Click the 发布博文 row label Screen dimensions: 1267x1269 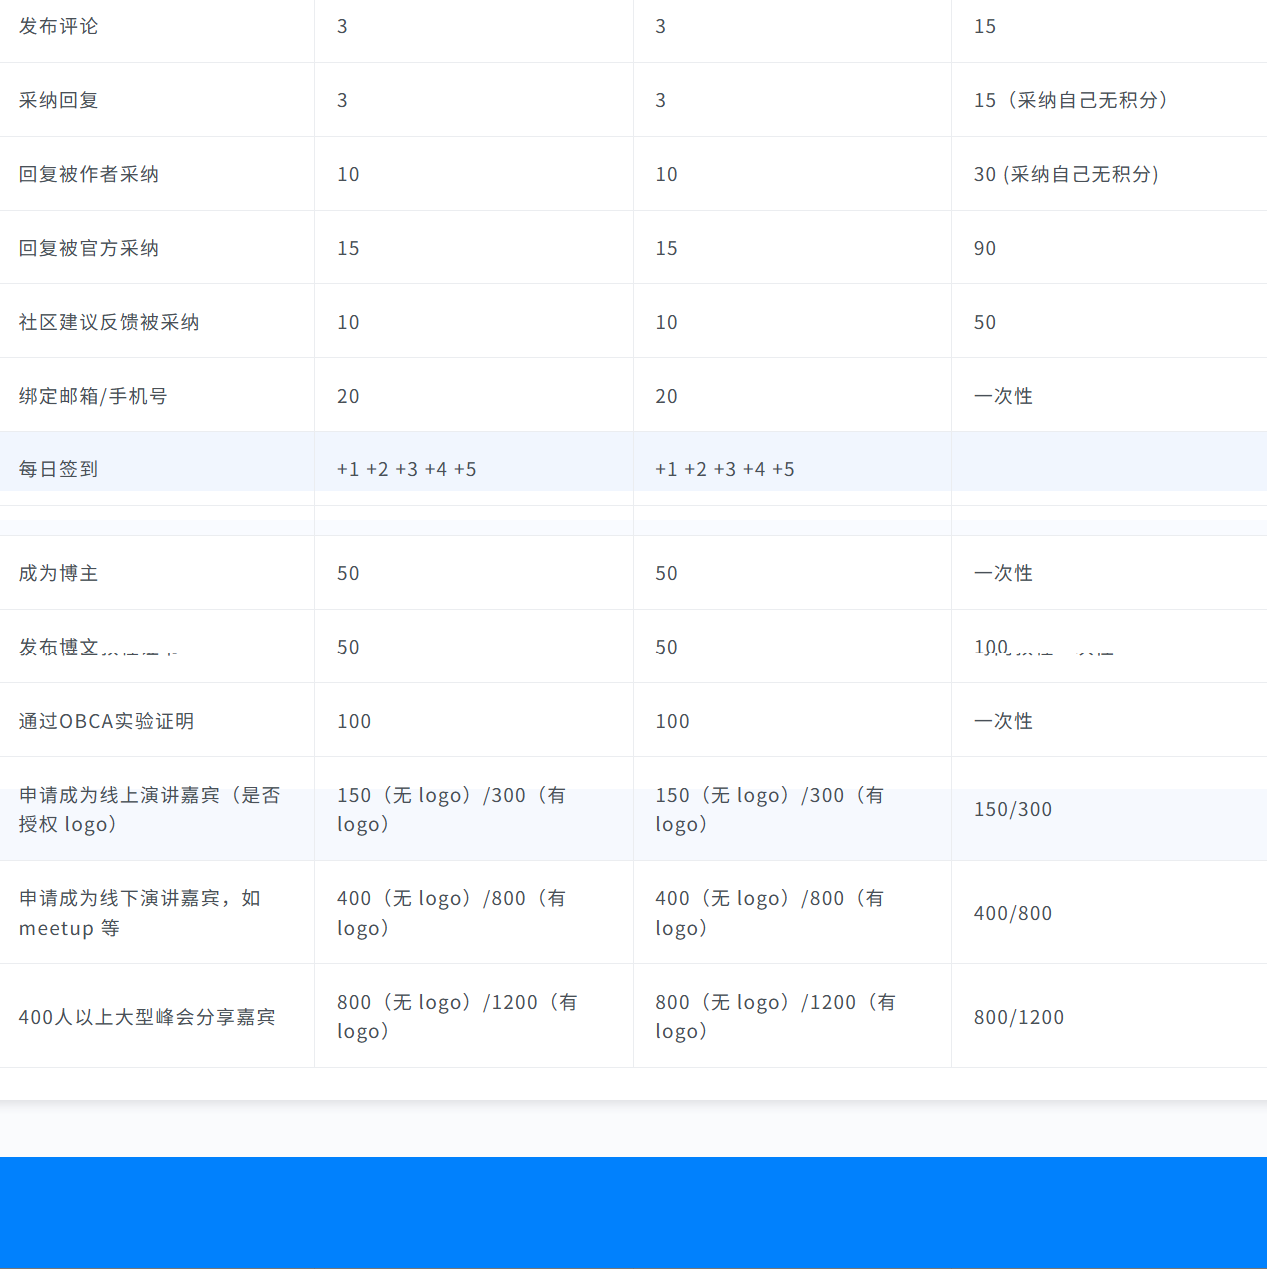point(58,646)
